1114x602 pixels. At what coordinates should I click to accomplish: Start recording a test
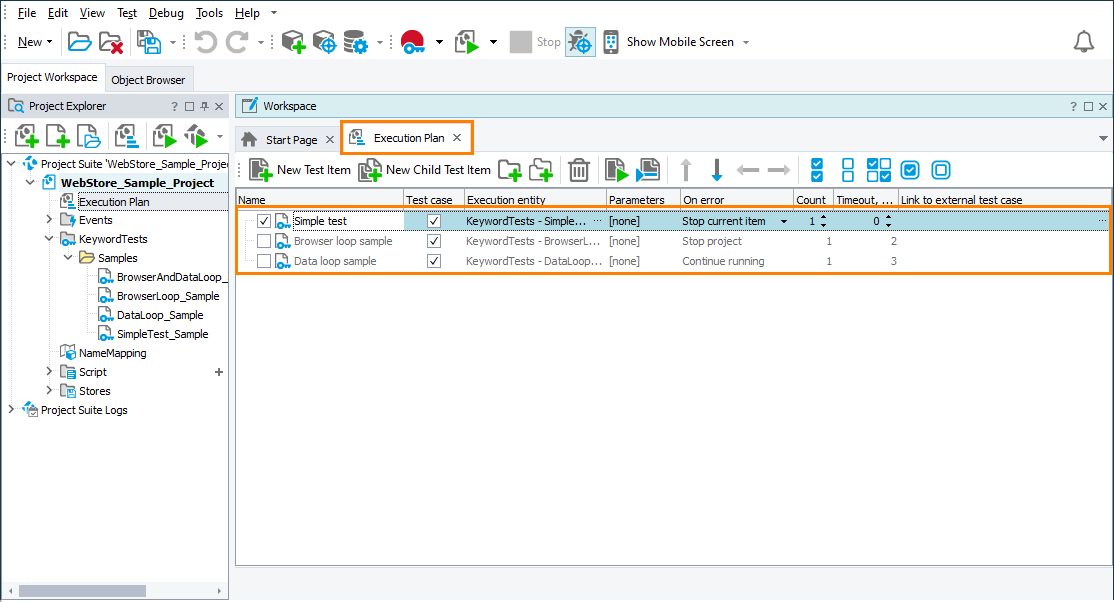click(413, 41)
